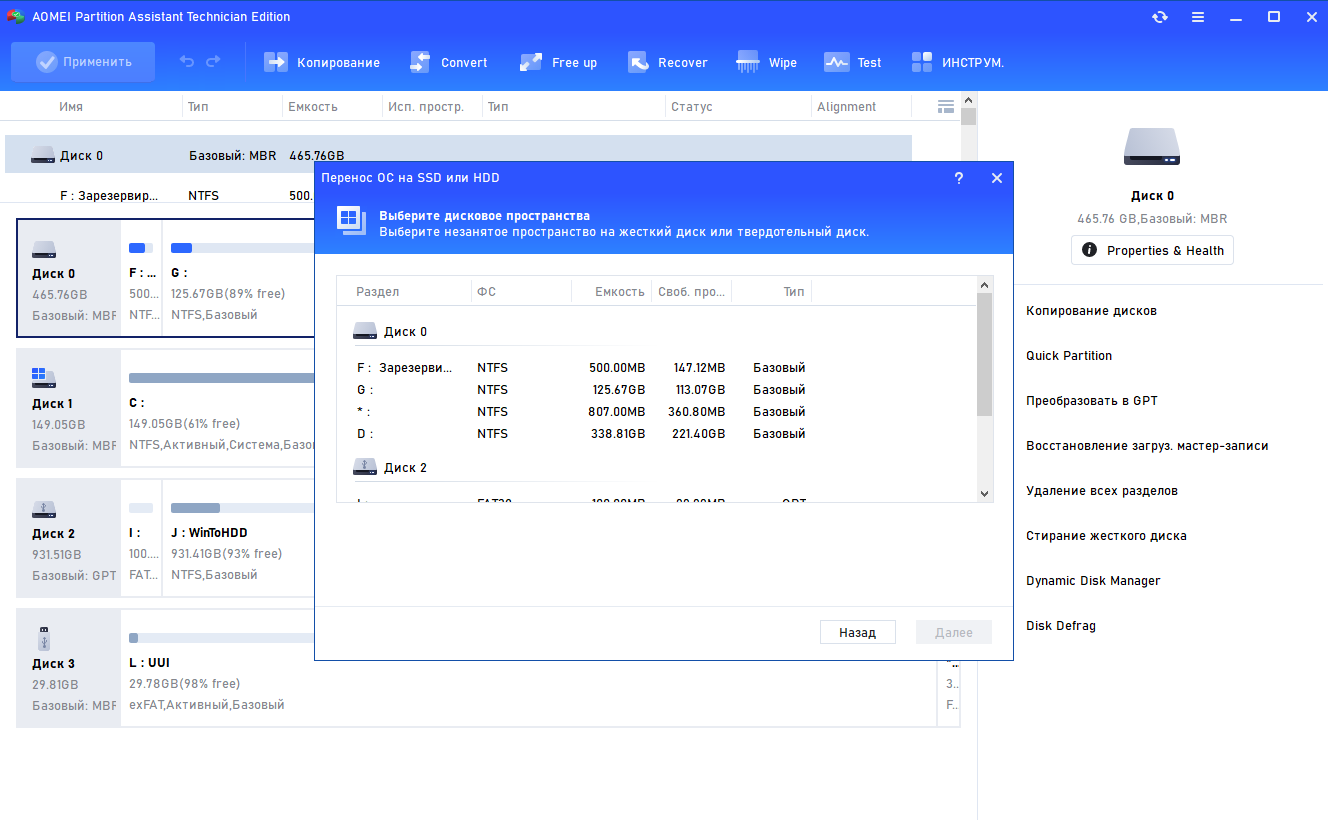Click the I: partition block on Диск 2

[x=143, y=538]
